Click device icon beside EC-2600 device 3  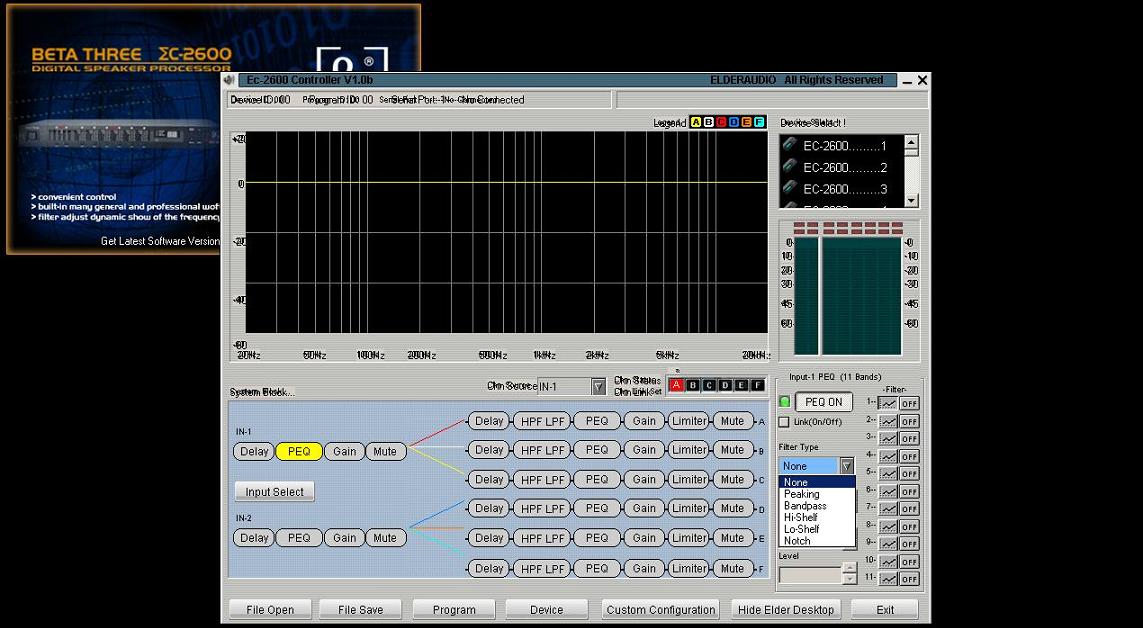pyautogui.click(x=789, y=188)
